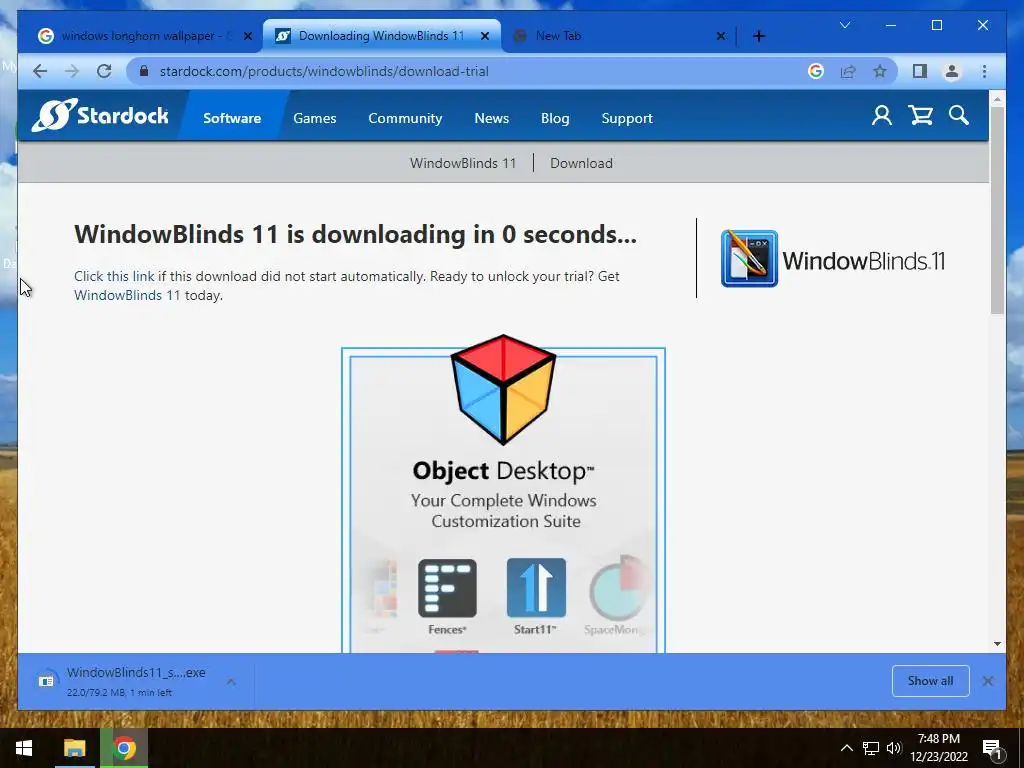Toggle the Chrome side panel icon
The width and height of the screenshot is (1024, 768).
[920, 71]
